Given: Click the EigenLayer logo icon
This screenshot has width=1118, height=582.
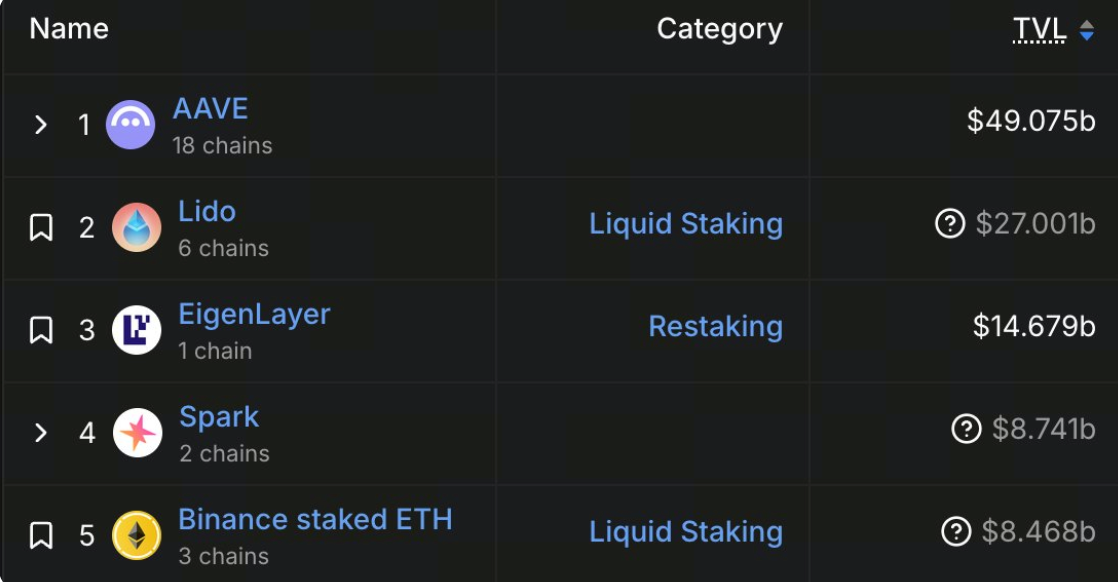Looking at the screenshot, I should 136,330.
